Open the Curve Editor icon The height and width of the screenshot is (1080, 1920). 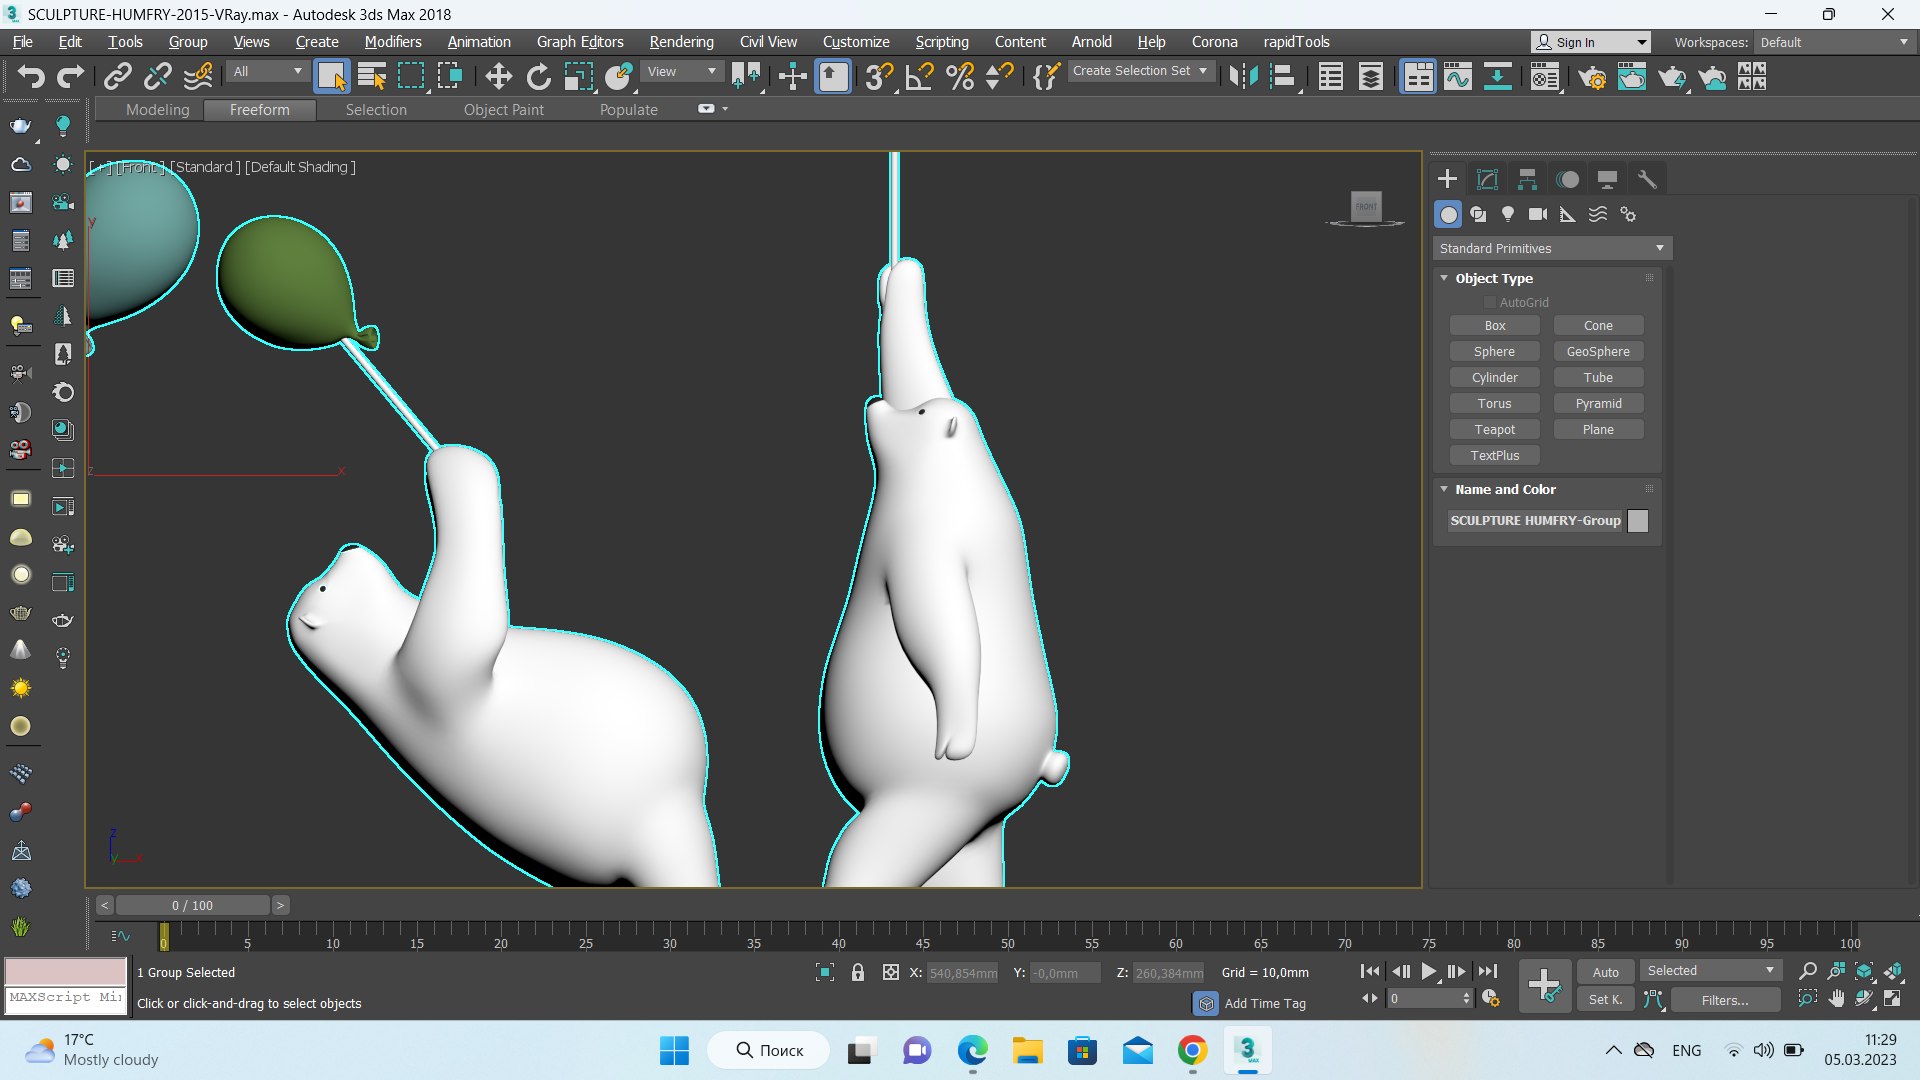(1457, 76)
